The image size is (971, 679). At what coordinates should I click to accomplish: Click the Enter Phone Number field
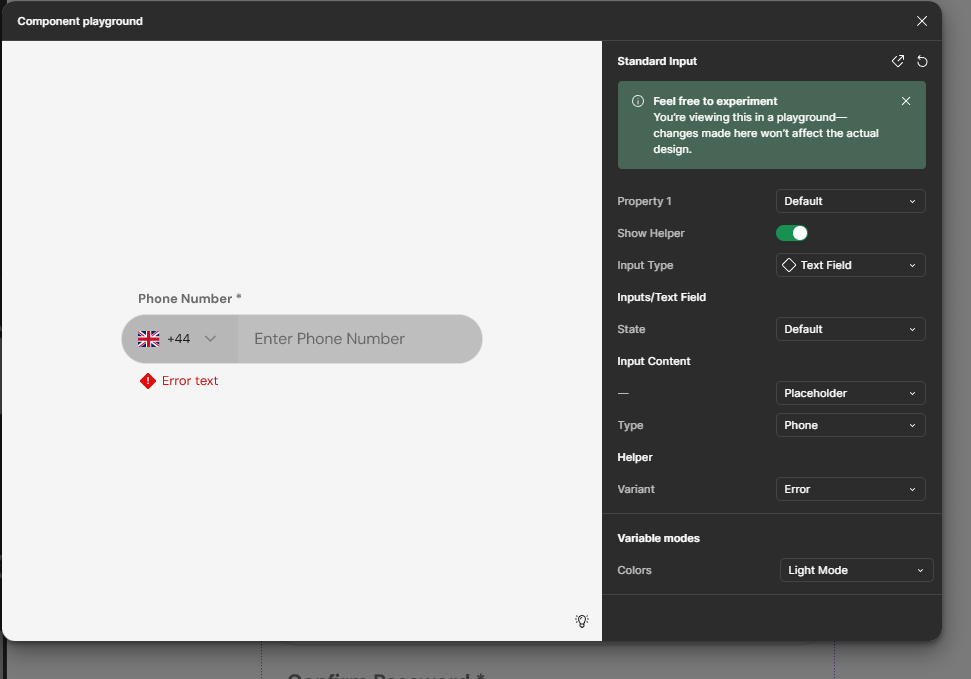coord(360,339)
